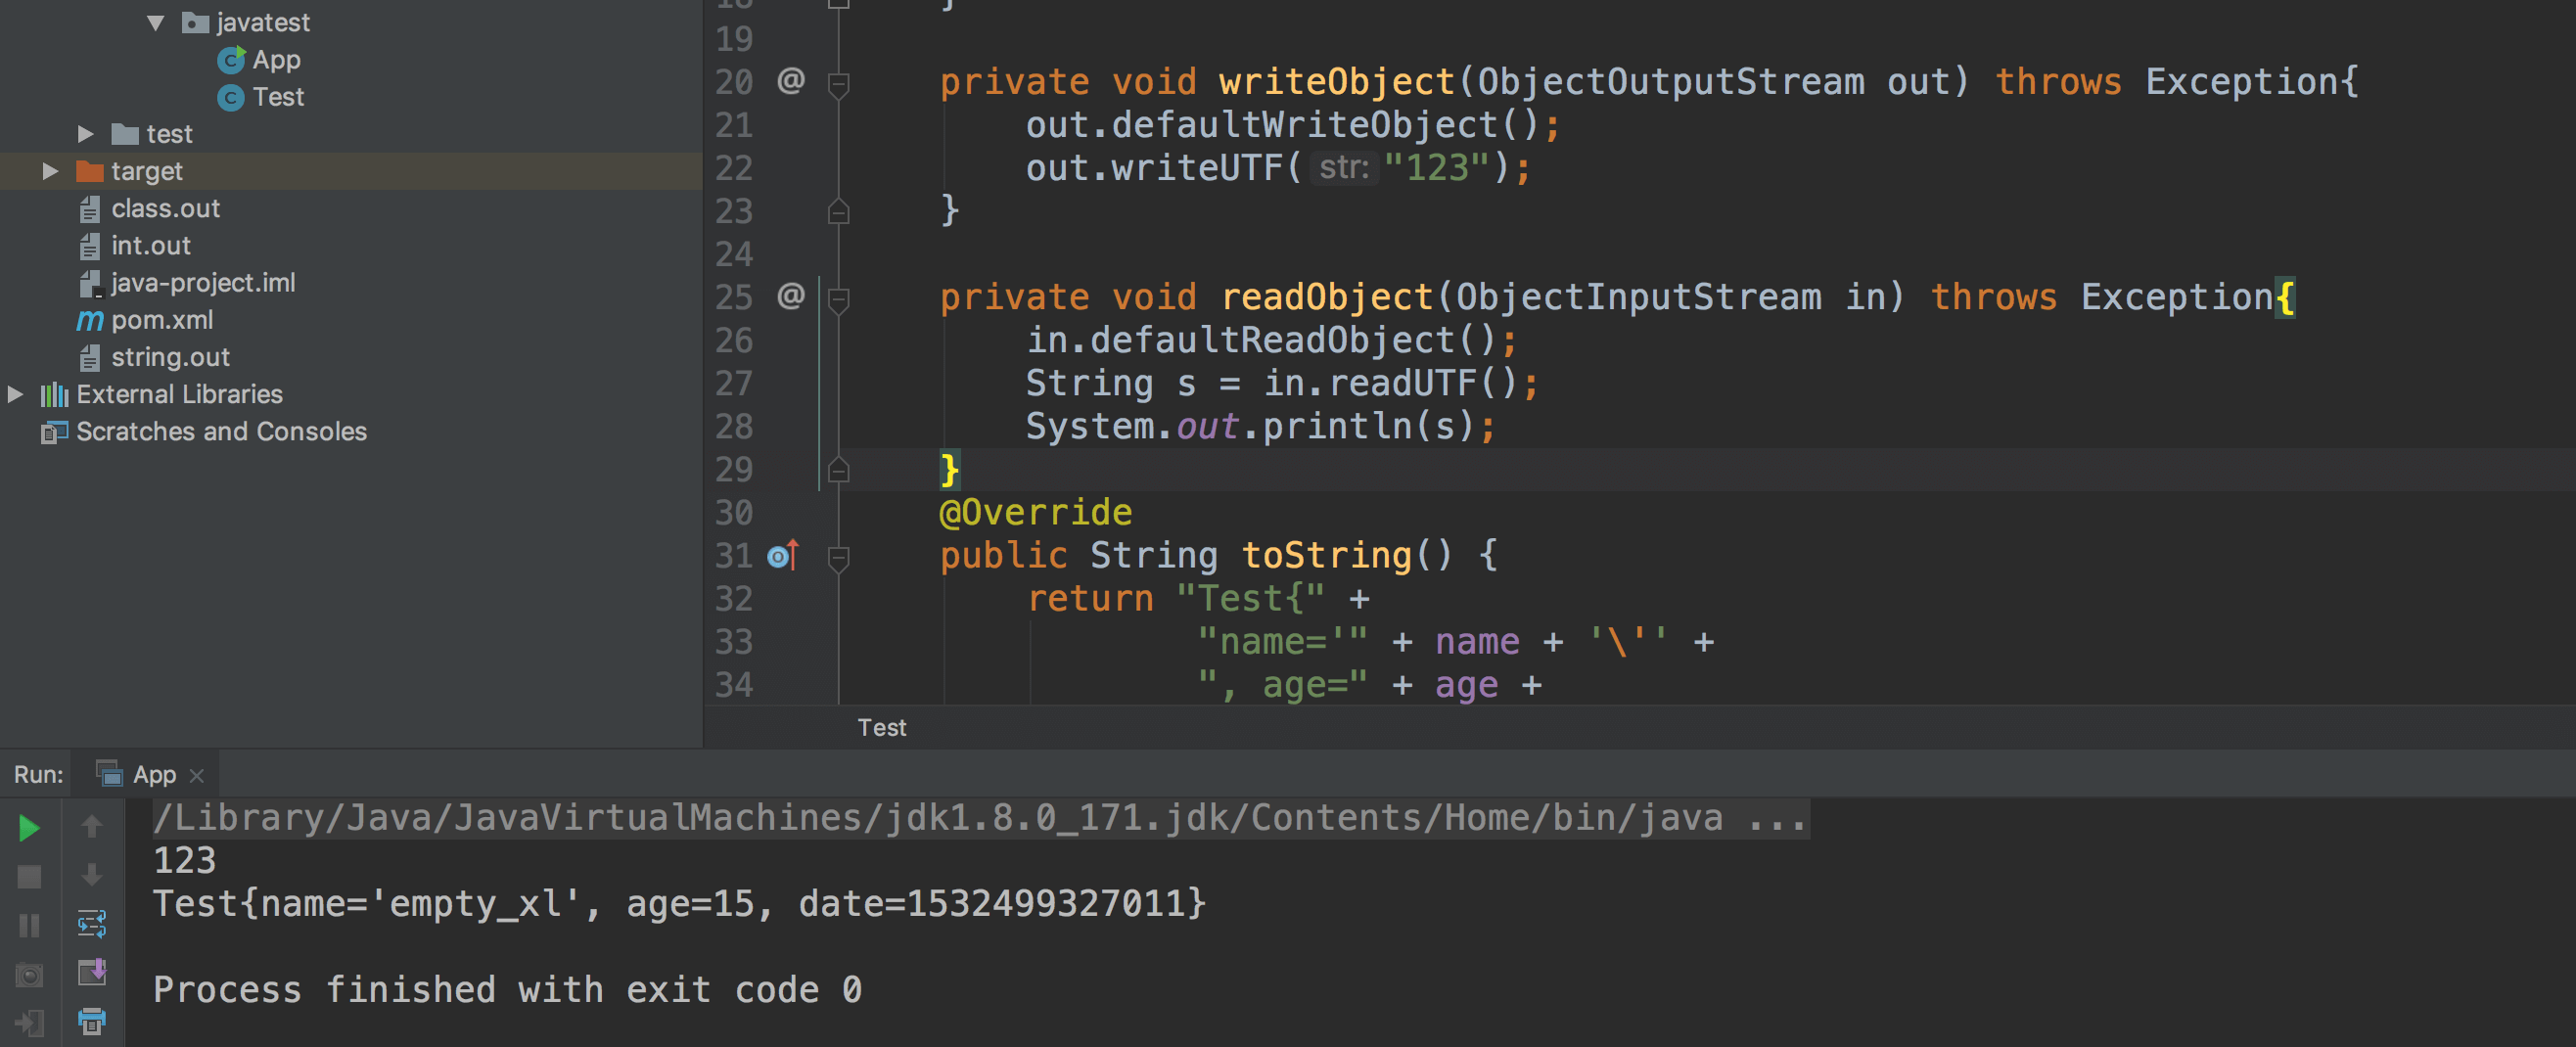Select string.out in the project tree
The width and height of the screenshot is (2576, 1047).
170,357
